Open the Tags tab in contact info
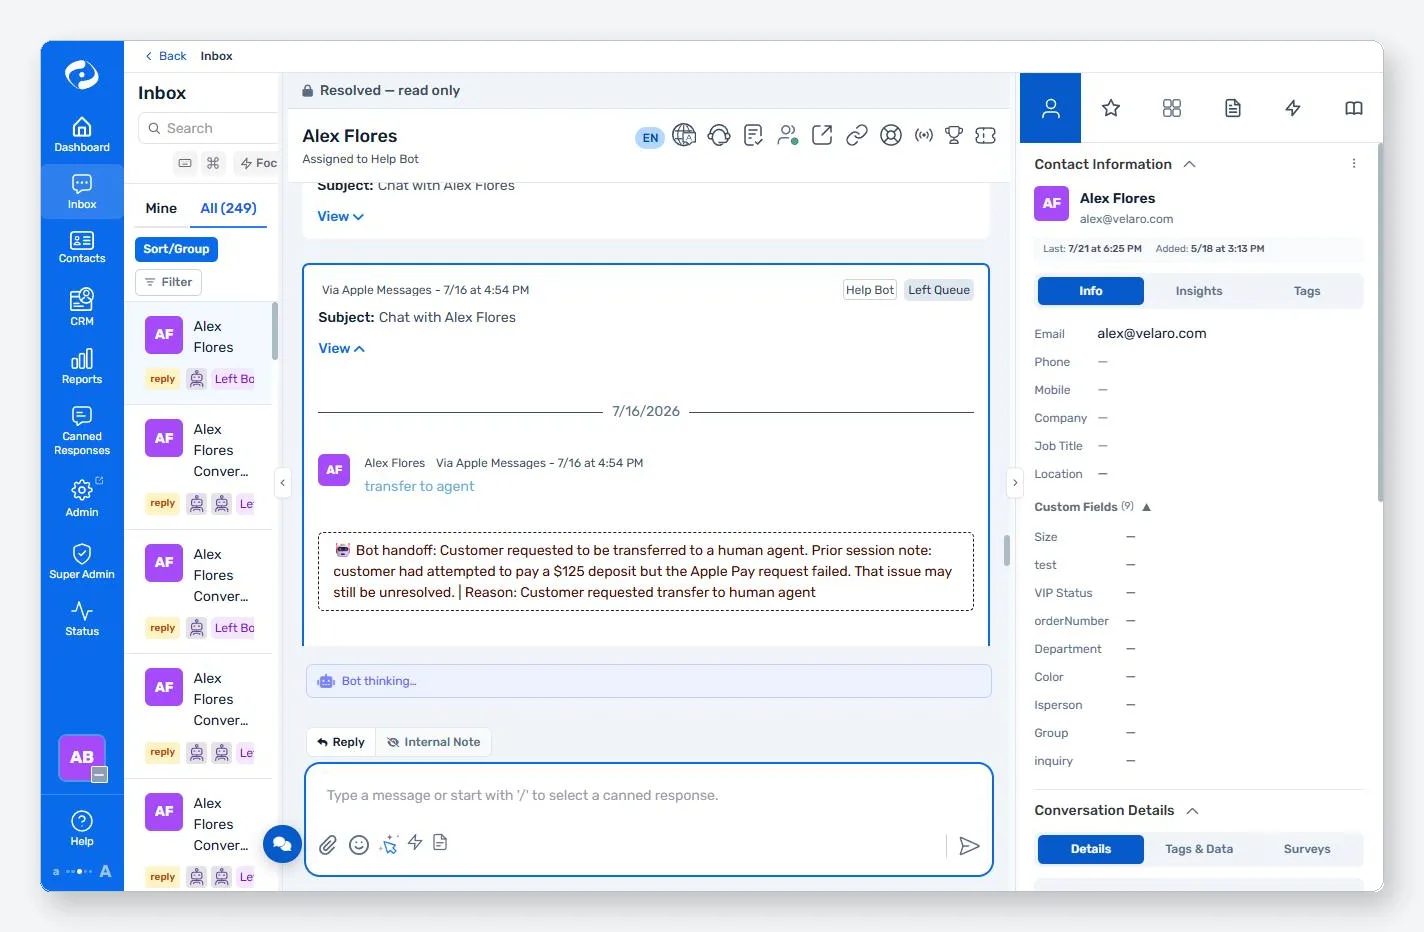This screenshot has width=1424, height=932. click(x=1307, y=291)
